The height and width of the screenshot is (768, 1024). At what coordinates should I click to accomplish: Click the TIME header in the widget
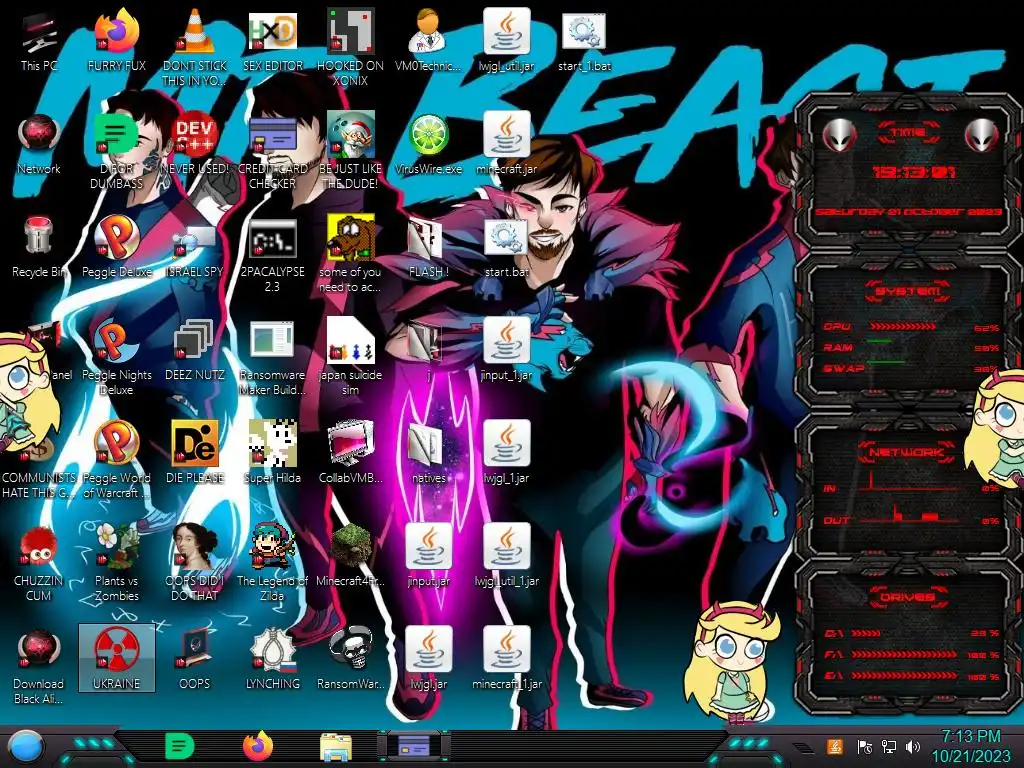pyautogui.click(x=908, y=133)
